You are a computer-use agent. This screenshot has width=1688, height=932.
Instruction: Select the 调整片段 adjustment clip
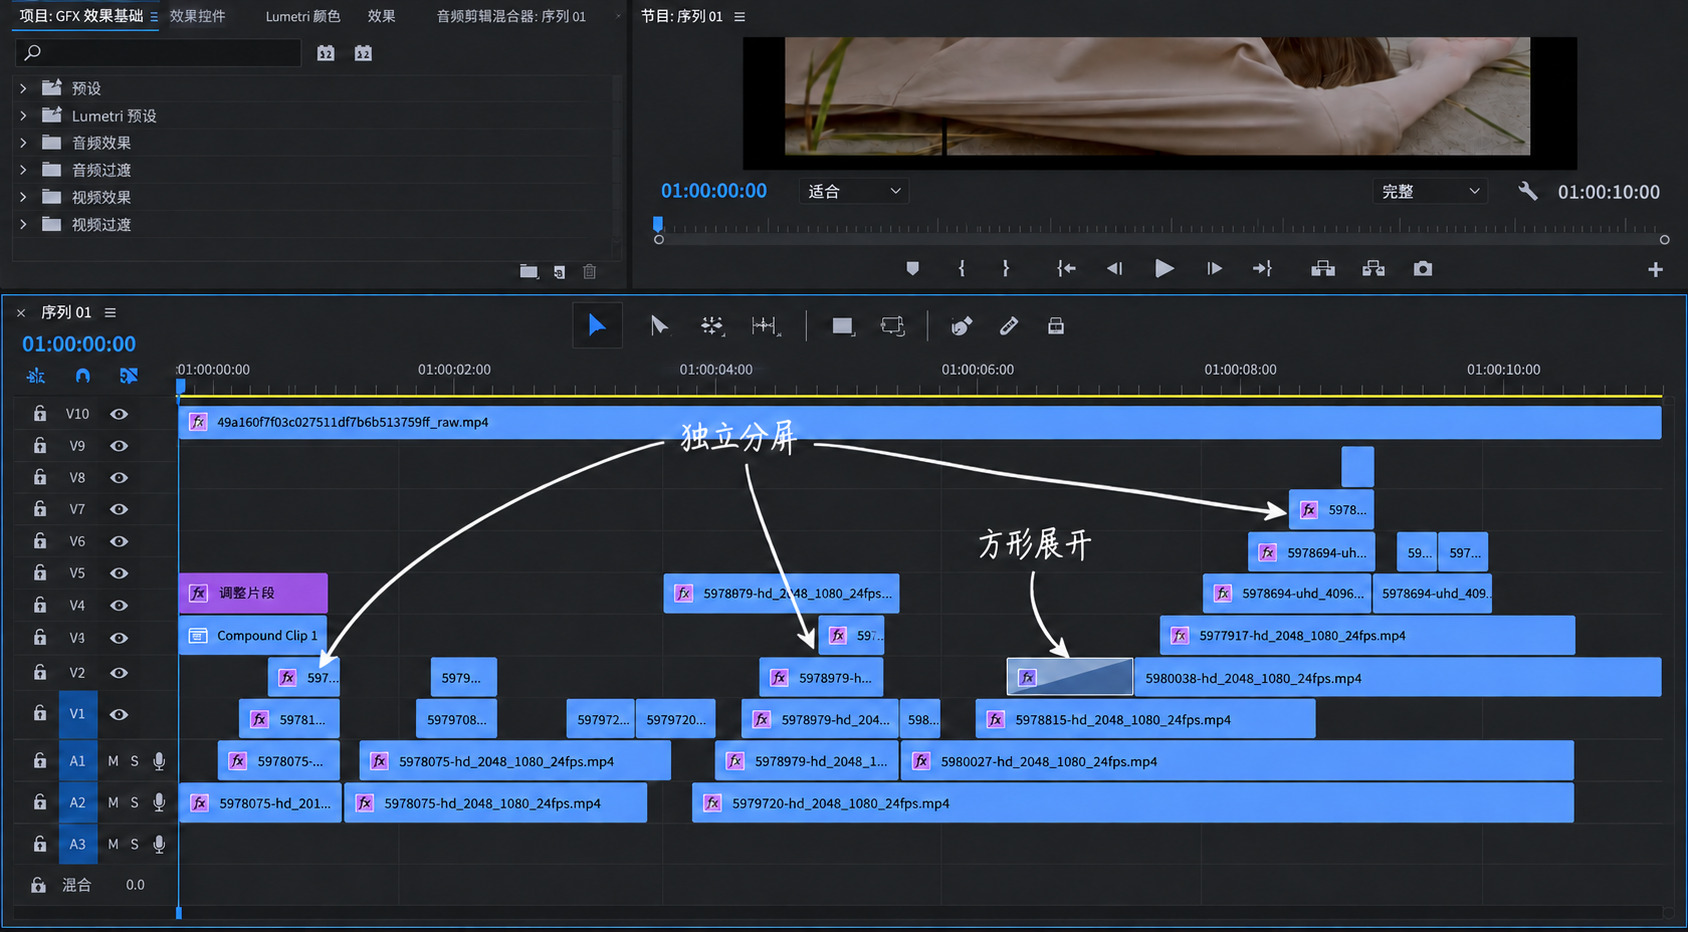point(253,593)
